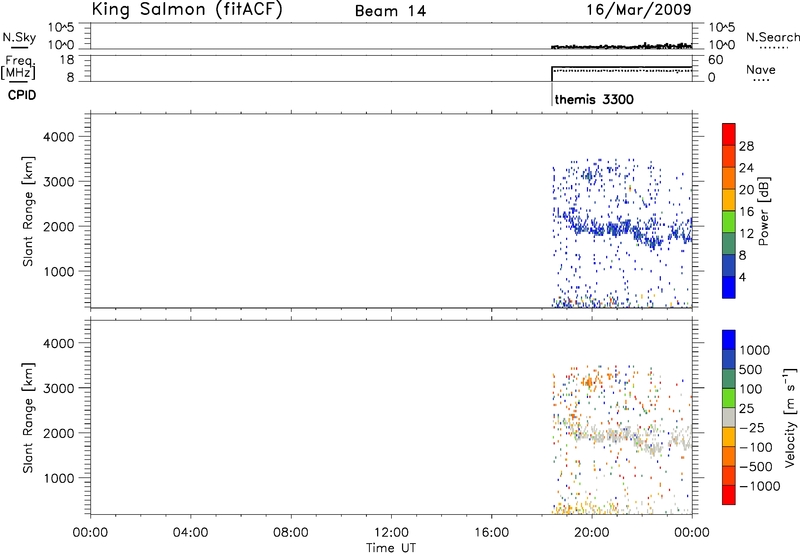Click yellow power segment between 16 and 20
Viewport: 800px width, 554px height.
click(729, 200)
